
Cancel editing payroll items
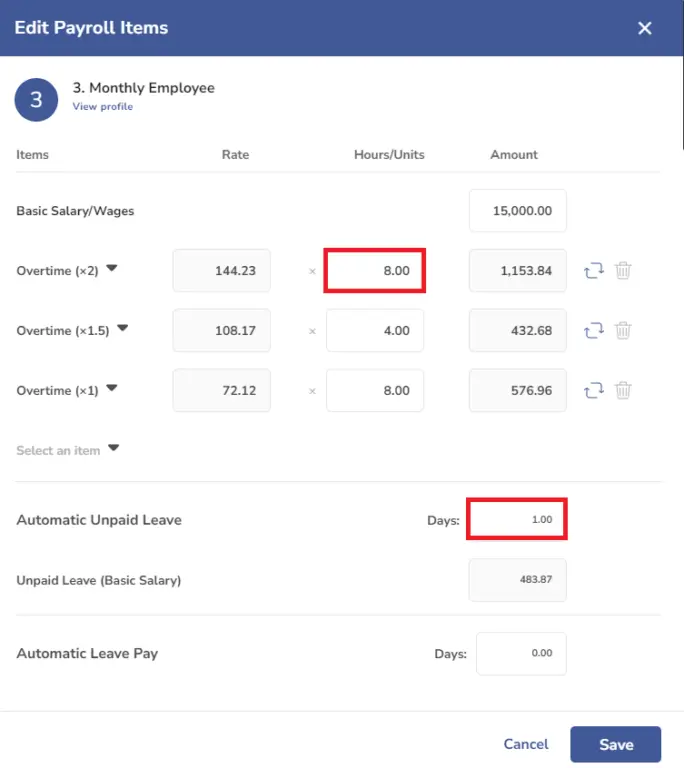pos(526,744)
